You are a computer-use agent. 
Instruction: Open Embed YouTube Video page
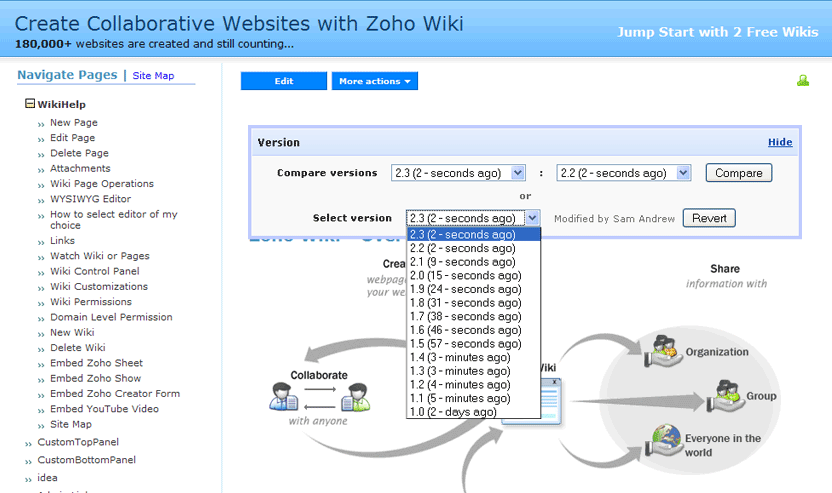(x=104, y=410)
